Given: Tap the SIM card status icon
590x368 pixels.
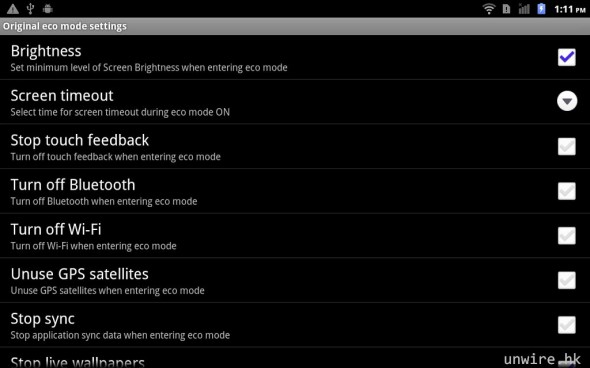Looking at the screenshot, I should (x=506, y=9).
